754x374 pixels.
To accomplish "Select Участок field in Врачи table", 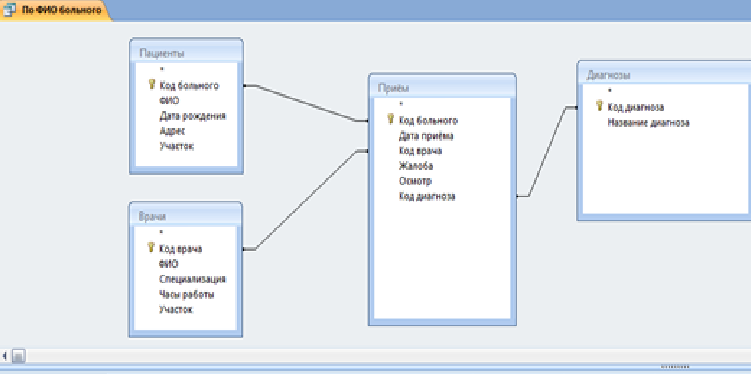I will (176, 310).
